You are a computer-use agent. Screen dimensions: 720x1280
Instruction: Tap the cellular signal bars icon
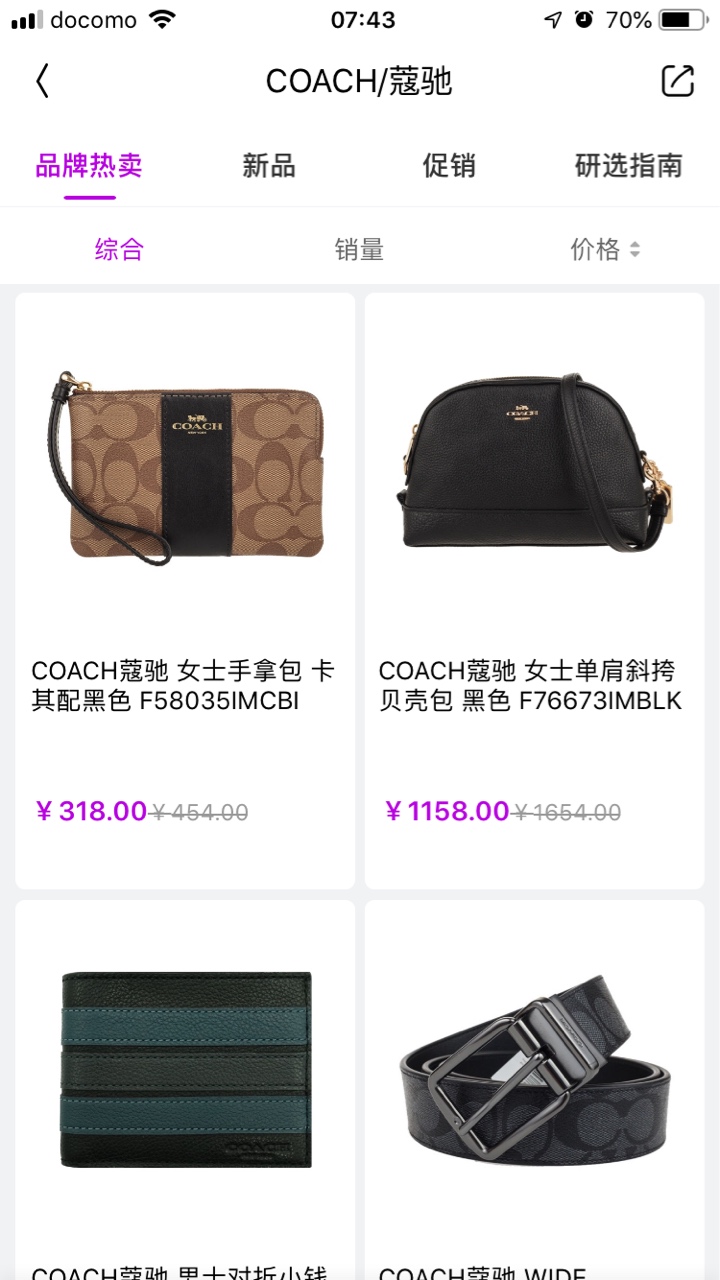[x=27, y=19]
